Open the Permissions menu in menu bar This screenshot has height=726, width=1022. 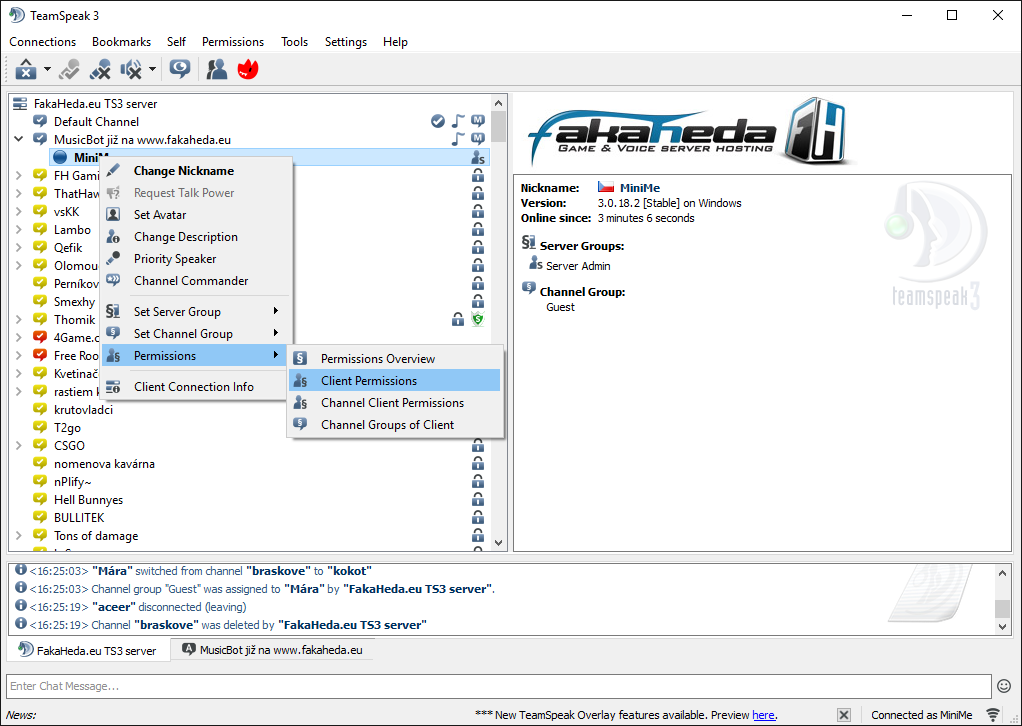pyautogui.click(x=233, y=42)
